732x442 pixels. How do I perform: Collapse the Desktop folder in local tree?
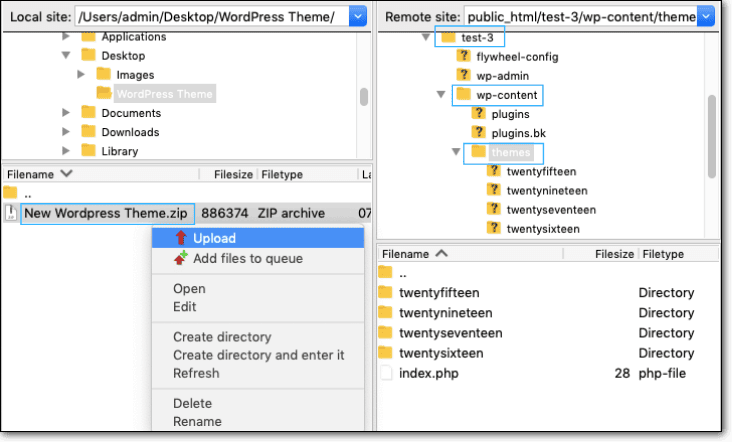point(66,56)
